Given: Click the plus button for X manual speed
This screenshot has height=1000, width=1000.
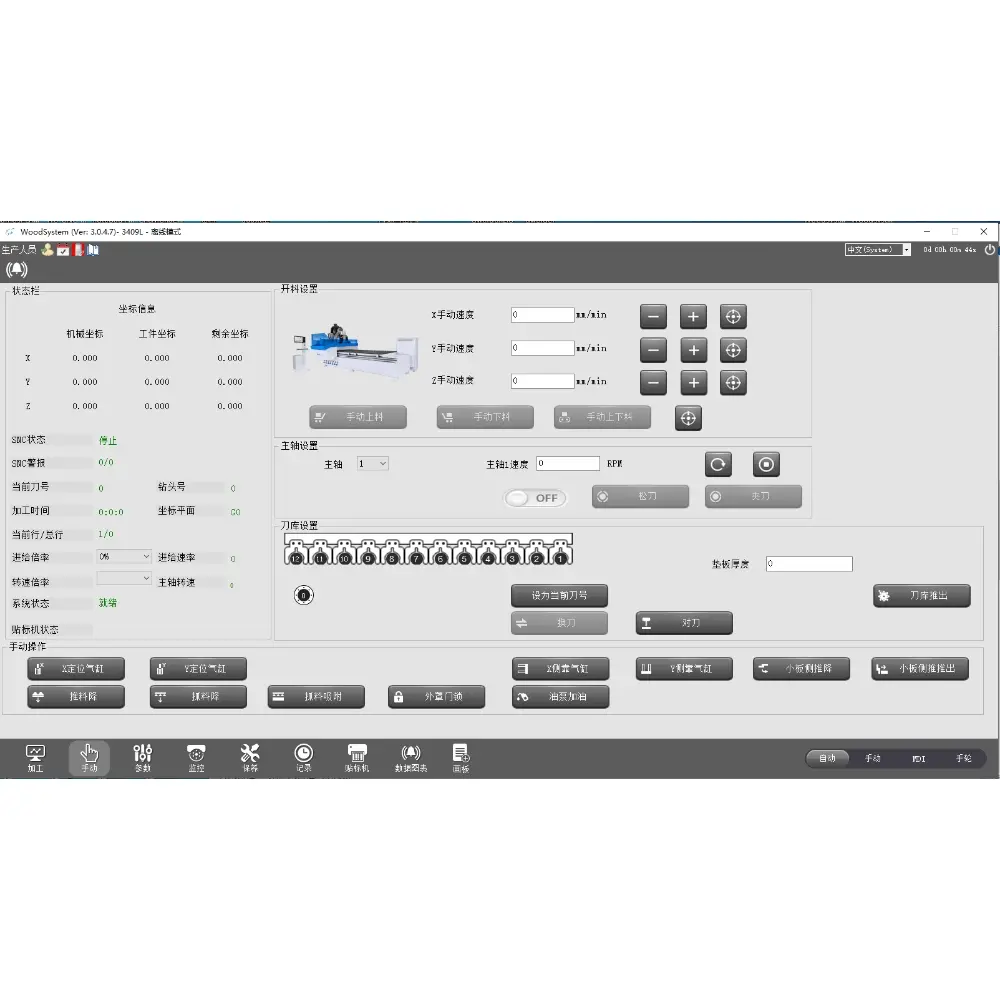Looking at the screenshot, I should [x=693, y=316].
